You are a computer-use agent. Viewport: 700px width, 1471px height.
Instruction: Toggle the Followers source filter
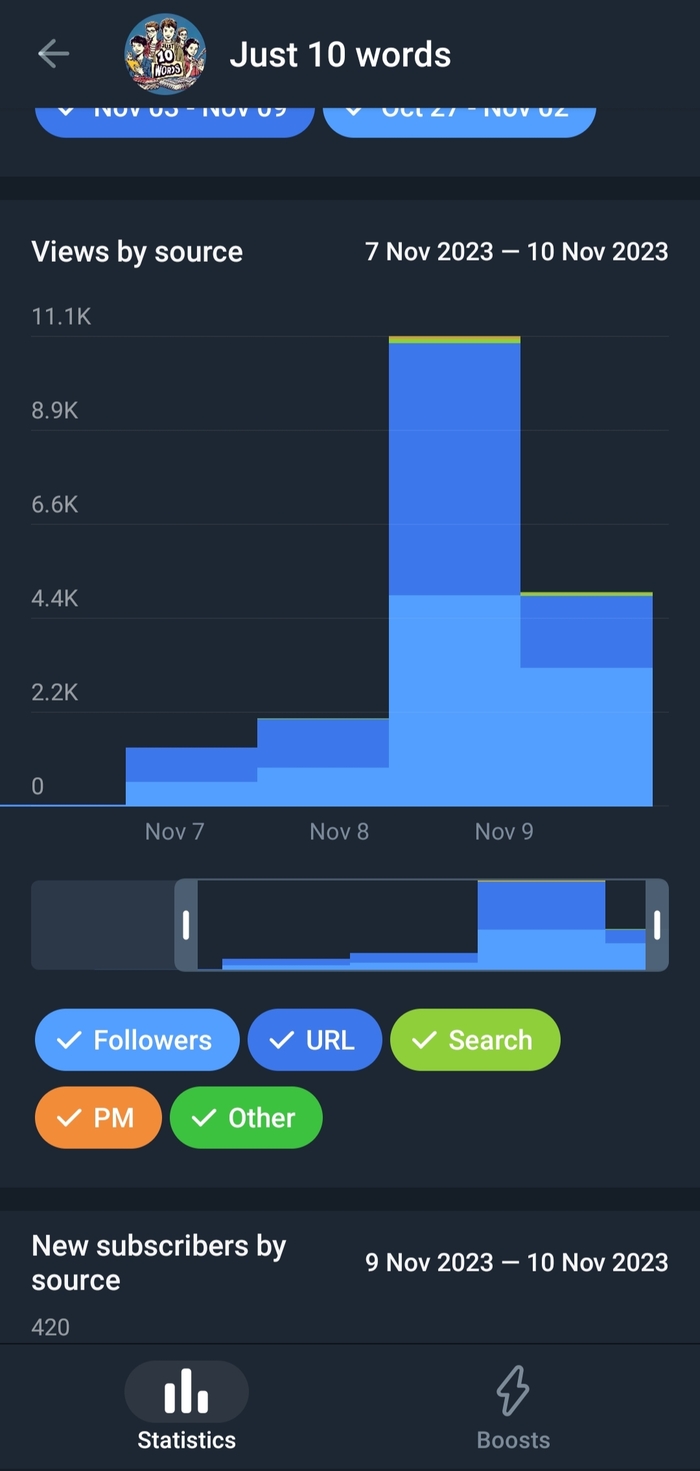137,1040
